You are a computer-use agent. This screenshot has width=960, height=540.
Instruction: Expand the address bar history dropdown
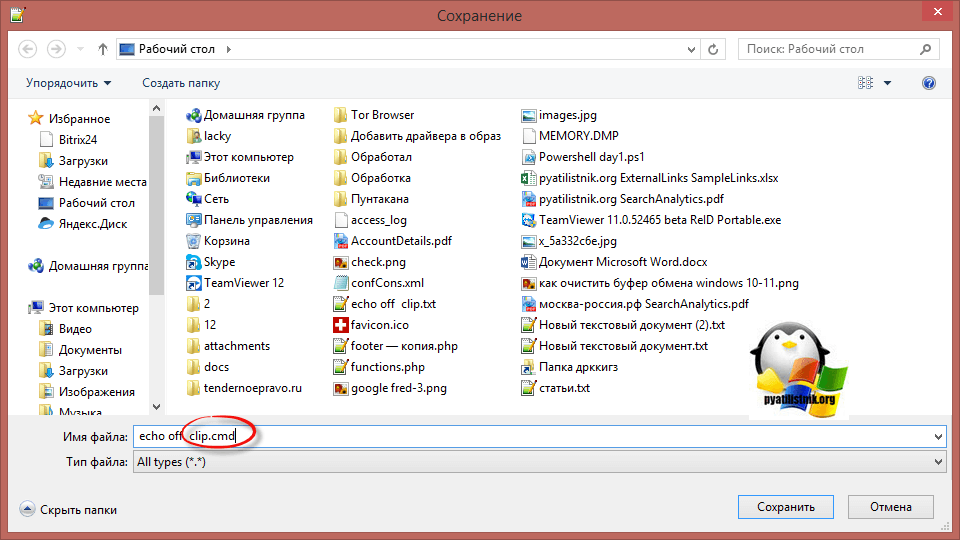689,49
